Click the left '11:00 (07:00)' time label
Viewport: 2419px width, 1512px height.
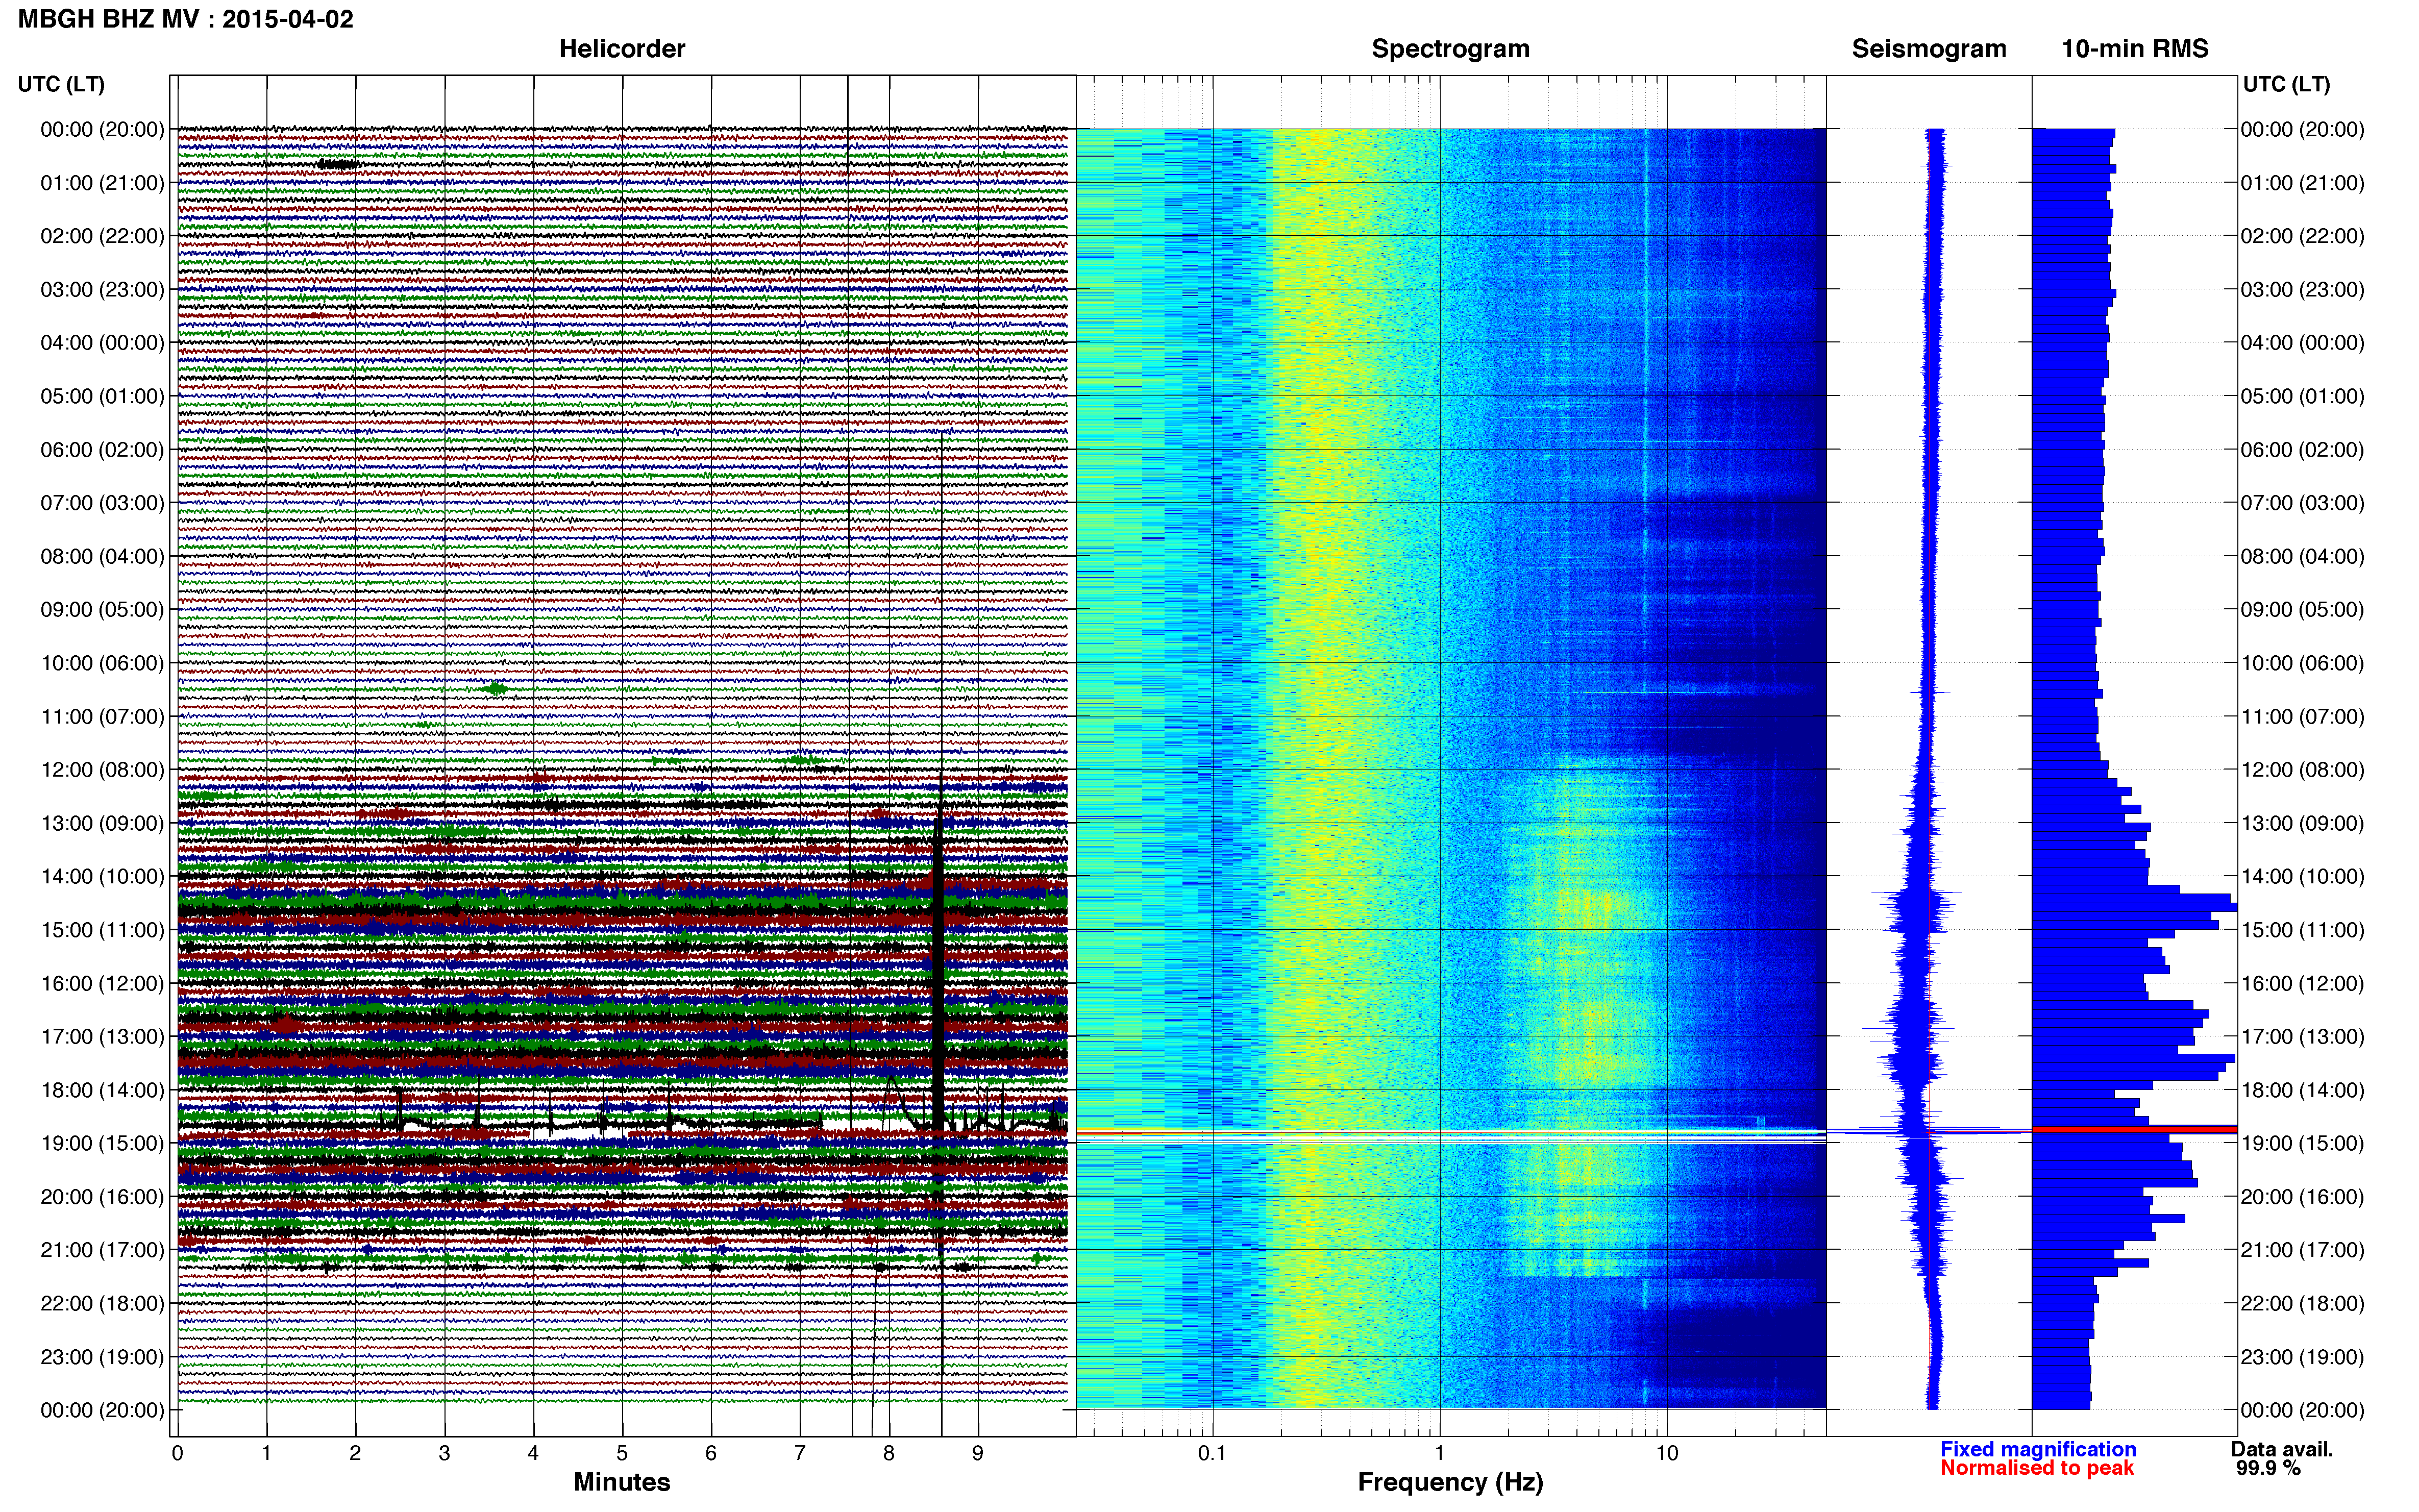[x=102, y=717]
